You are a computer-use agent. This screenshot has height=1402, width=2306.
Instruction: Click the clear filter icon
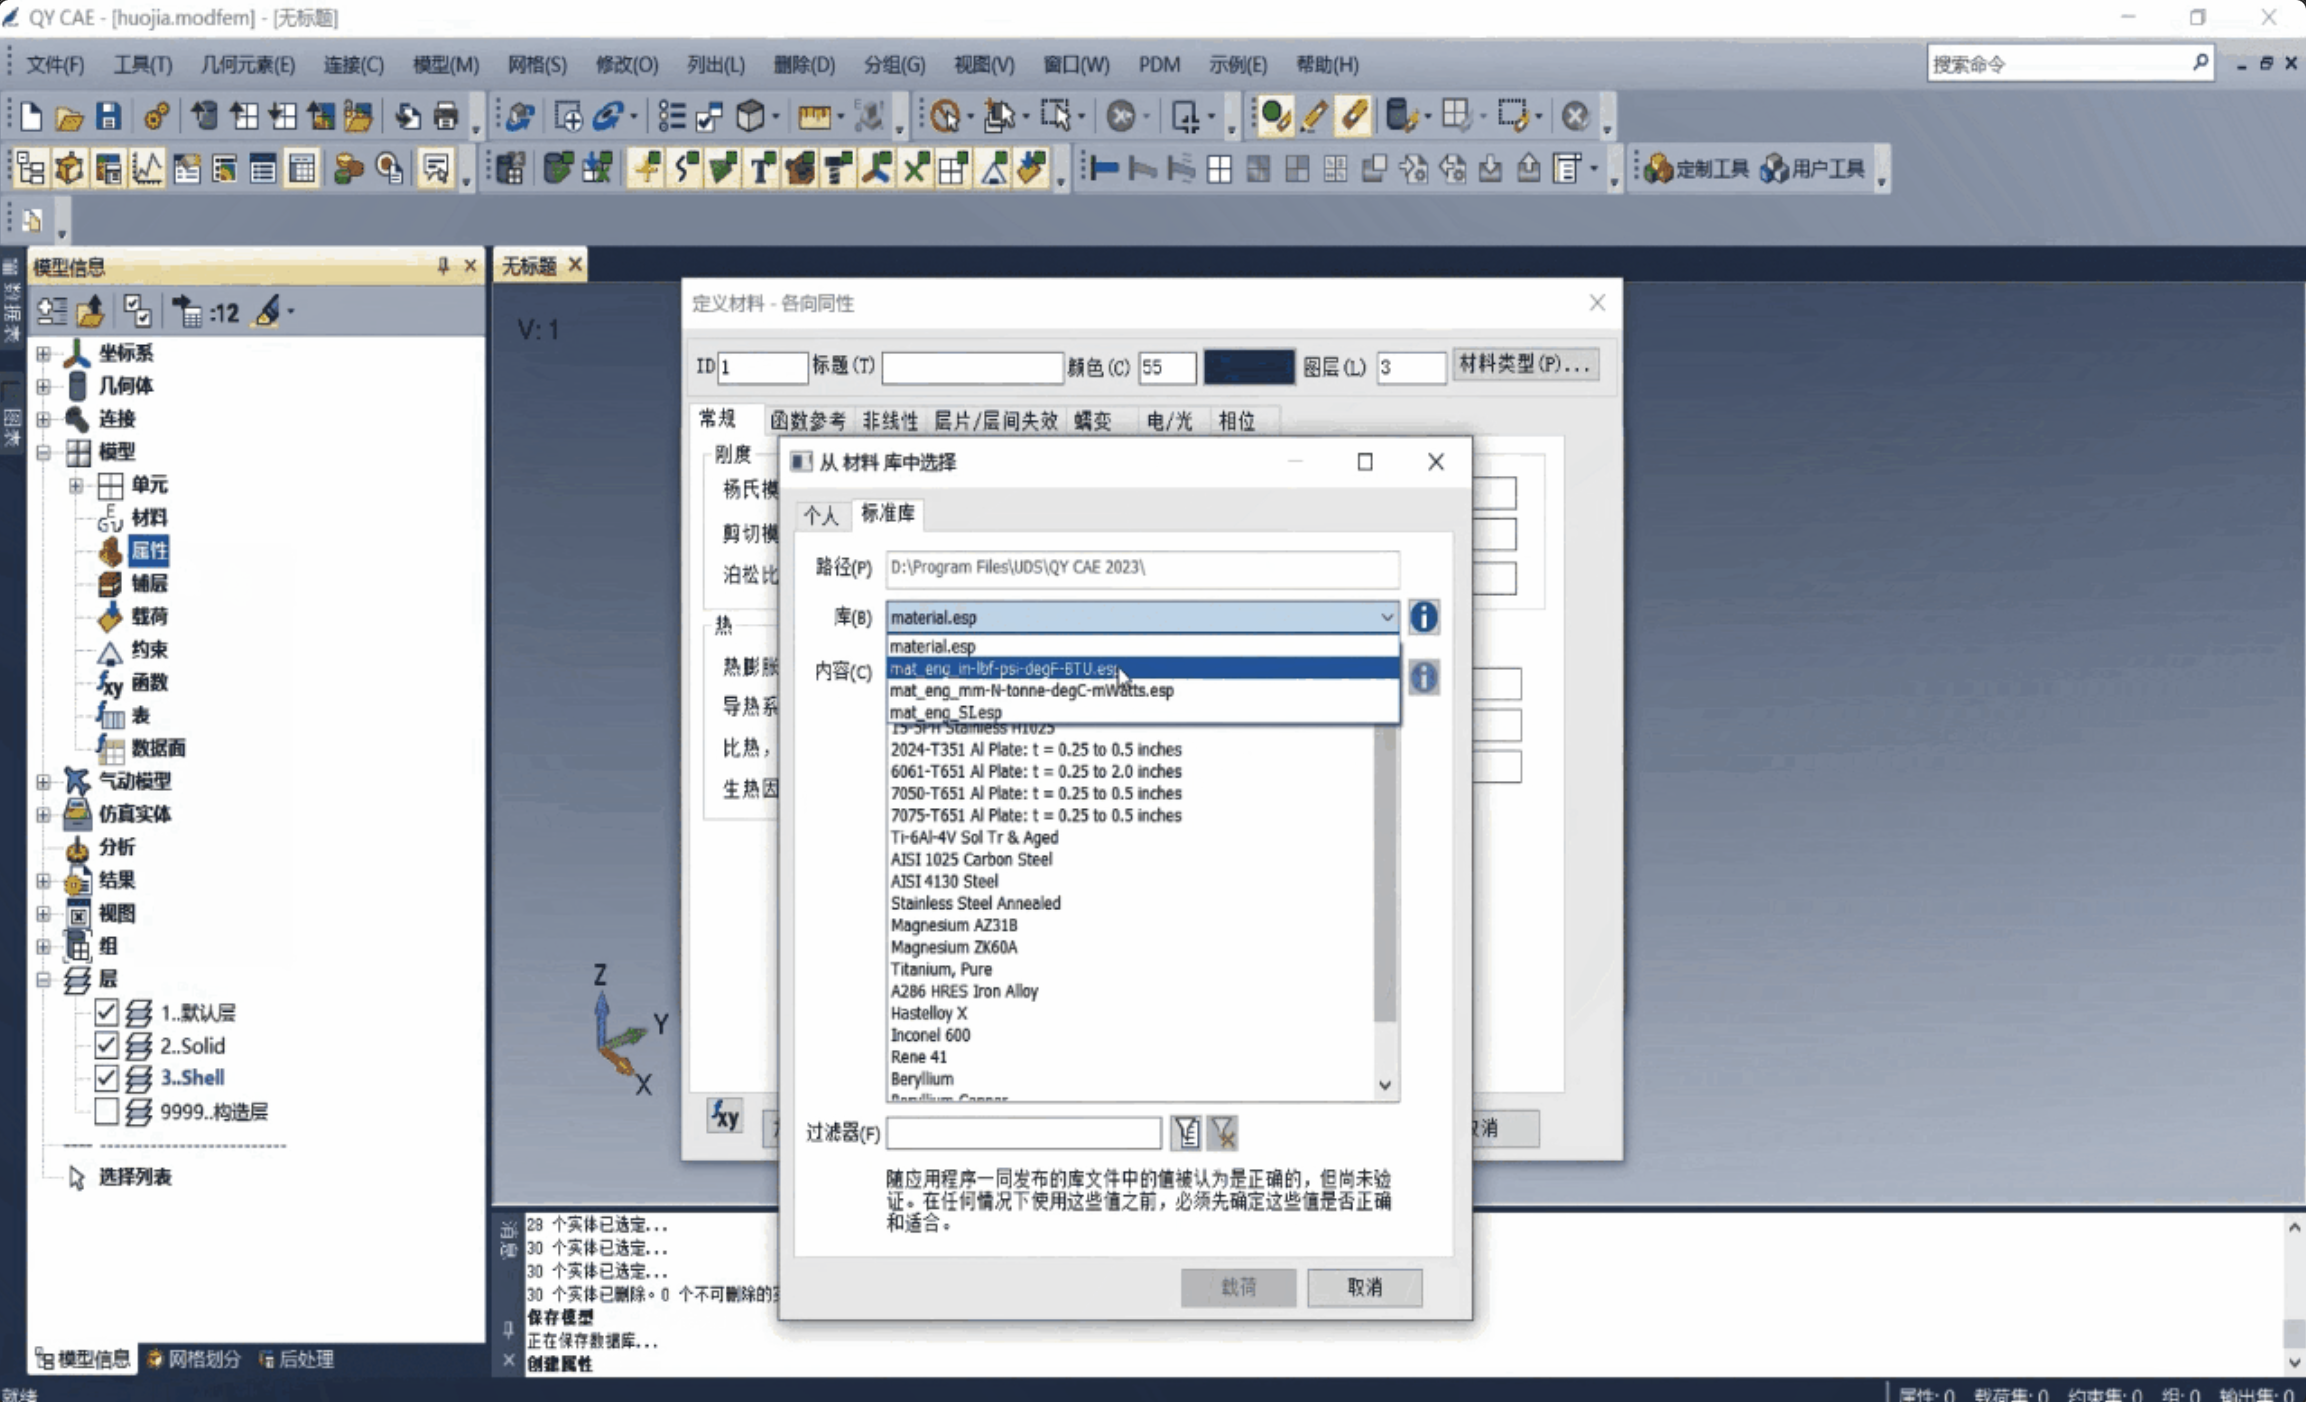(1223, 1133)
